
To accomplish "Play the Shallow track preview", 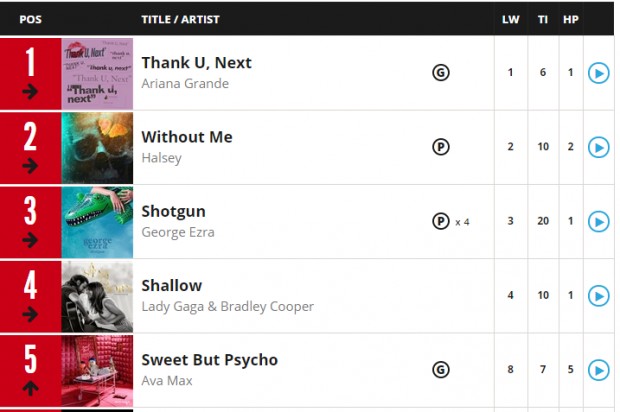I will tap(598, 296).
